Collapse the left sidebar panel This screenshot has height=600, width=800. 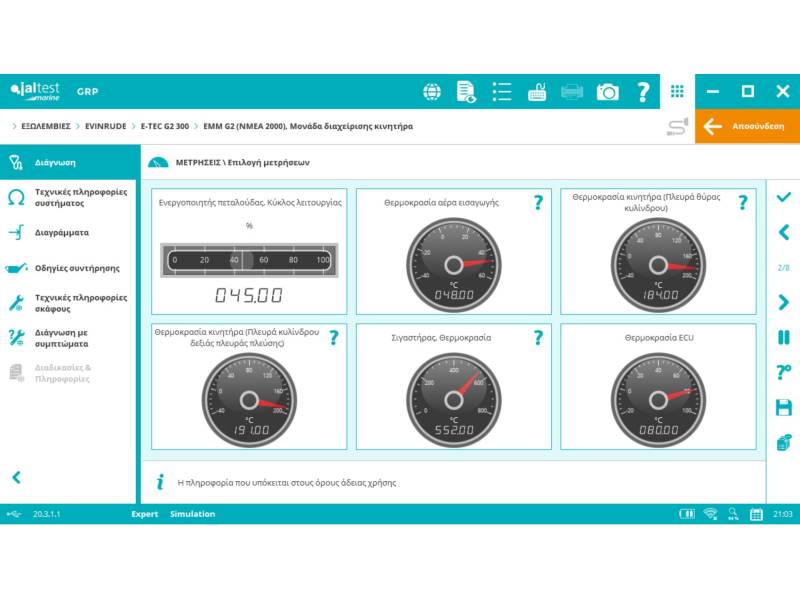click(x=16, y=478)
